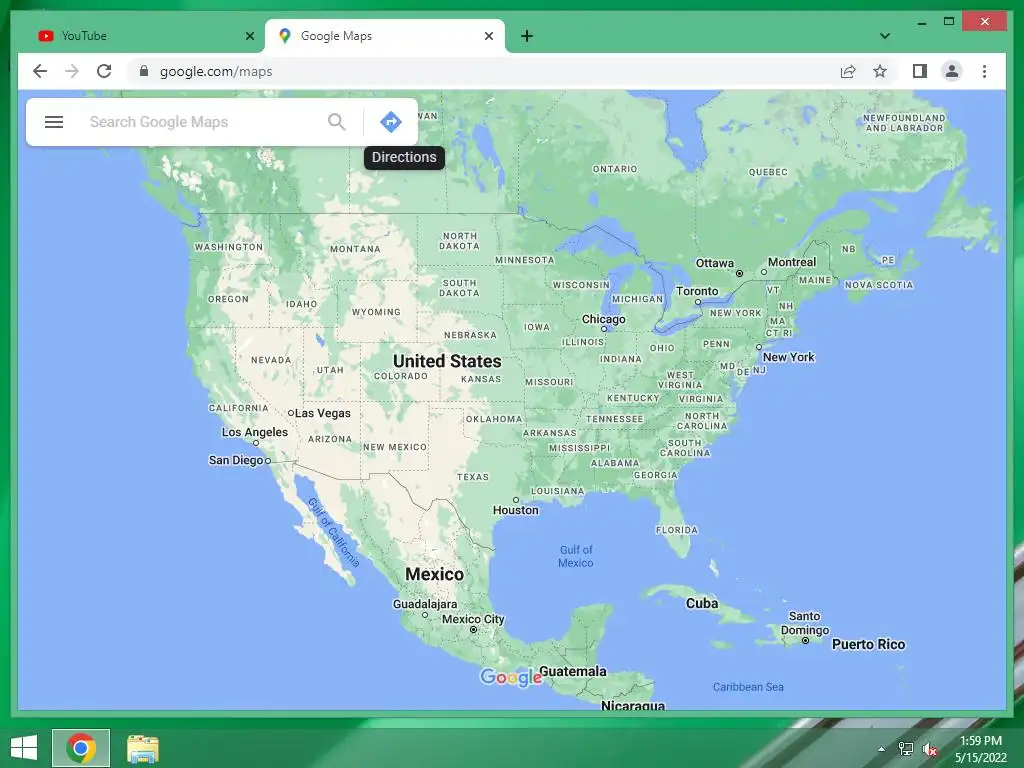Toggle the Chrome side panel icon

920,71
